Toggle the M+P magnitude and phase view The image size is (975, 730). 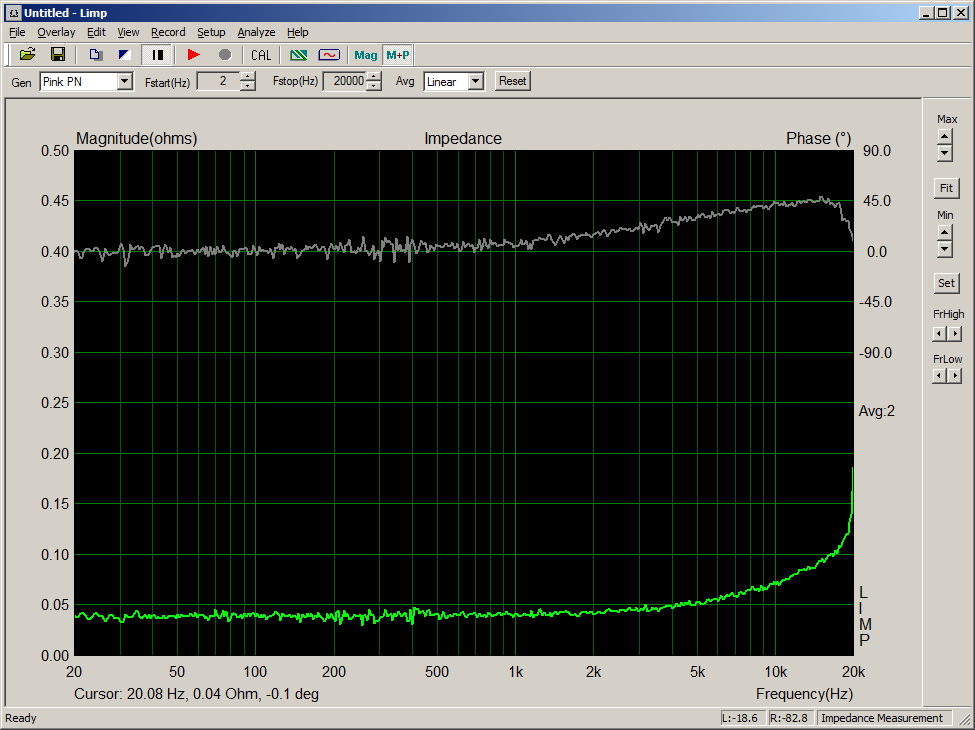398,55
